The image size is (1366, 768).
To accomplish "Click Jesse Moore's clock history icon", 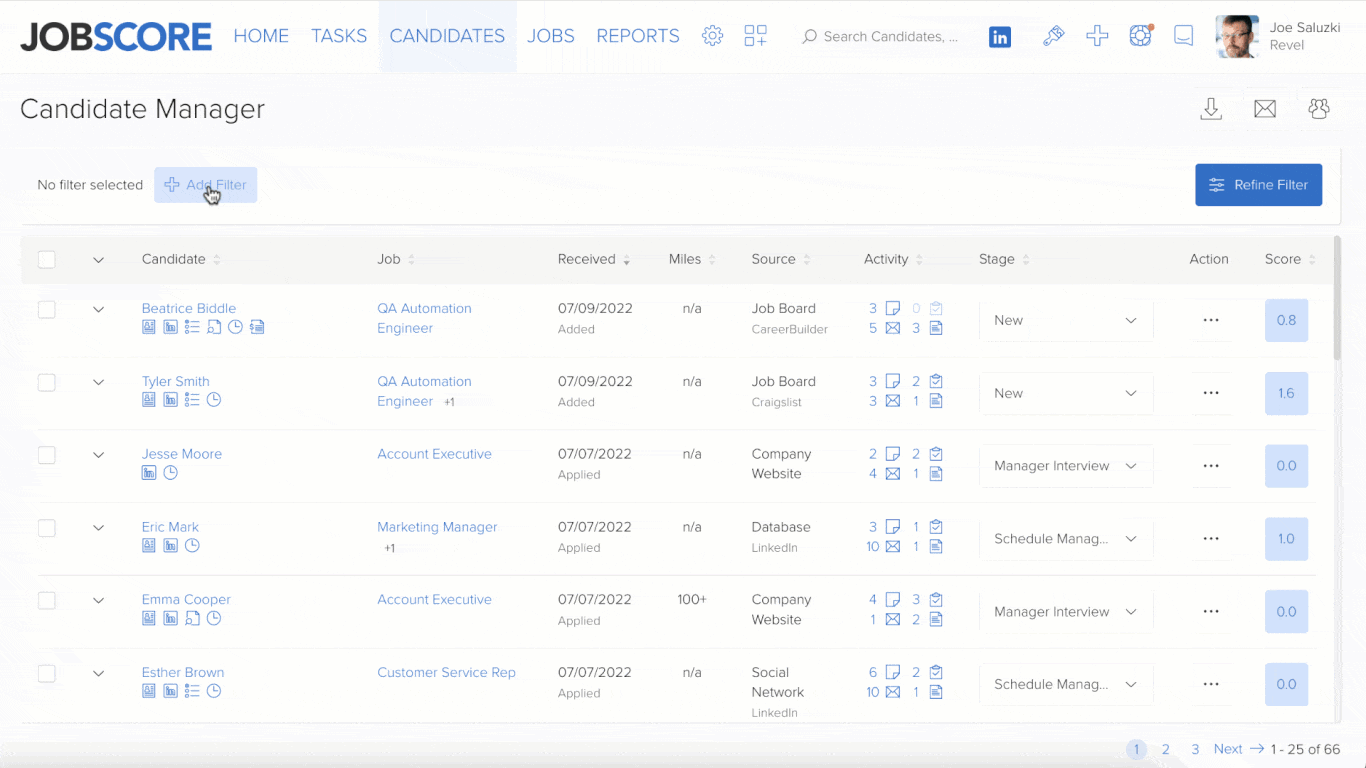I will click(x=170, y=473).
